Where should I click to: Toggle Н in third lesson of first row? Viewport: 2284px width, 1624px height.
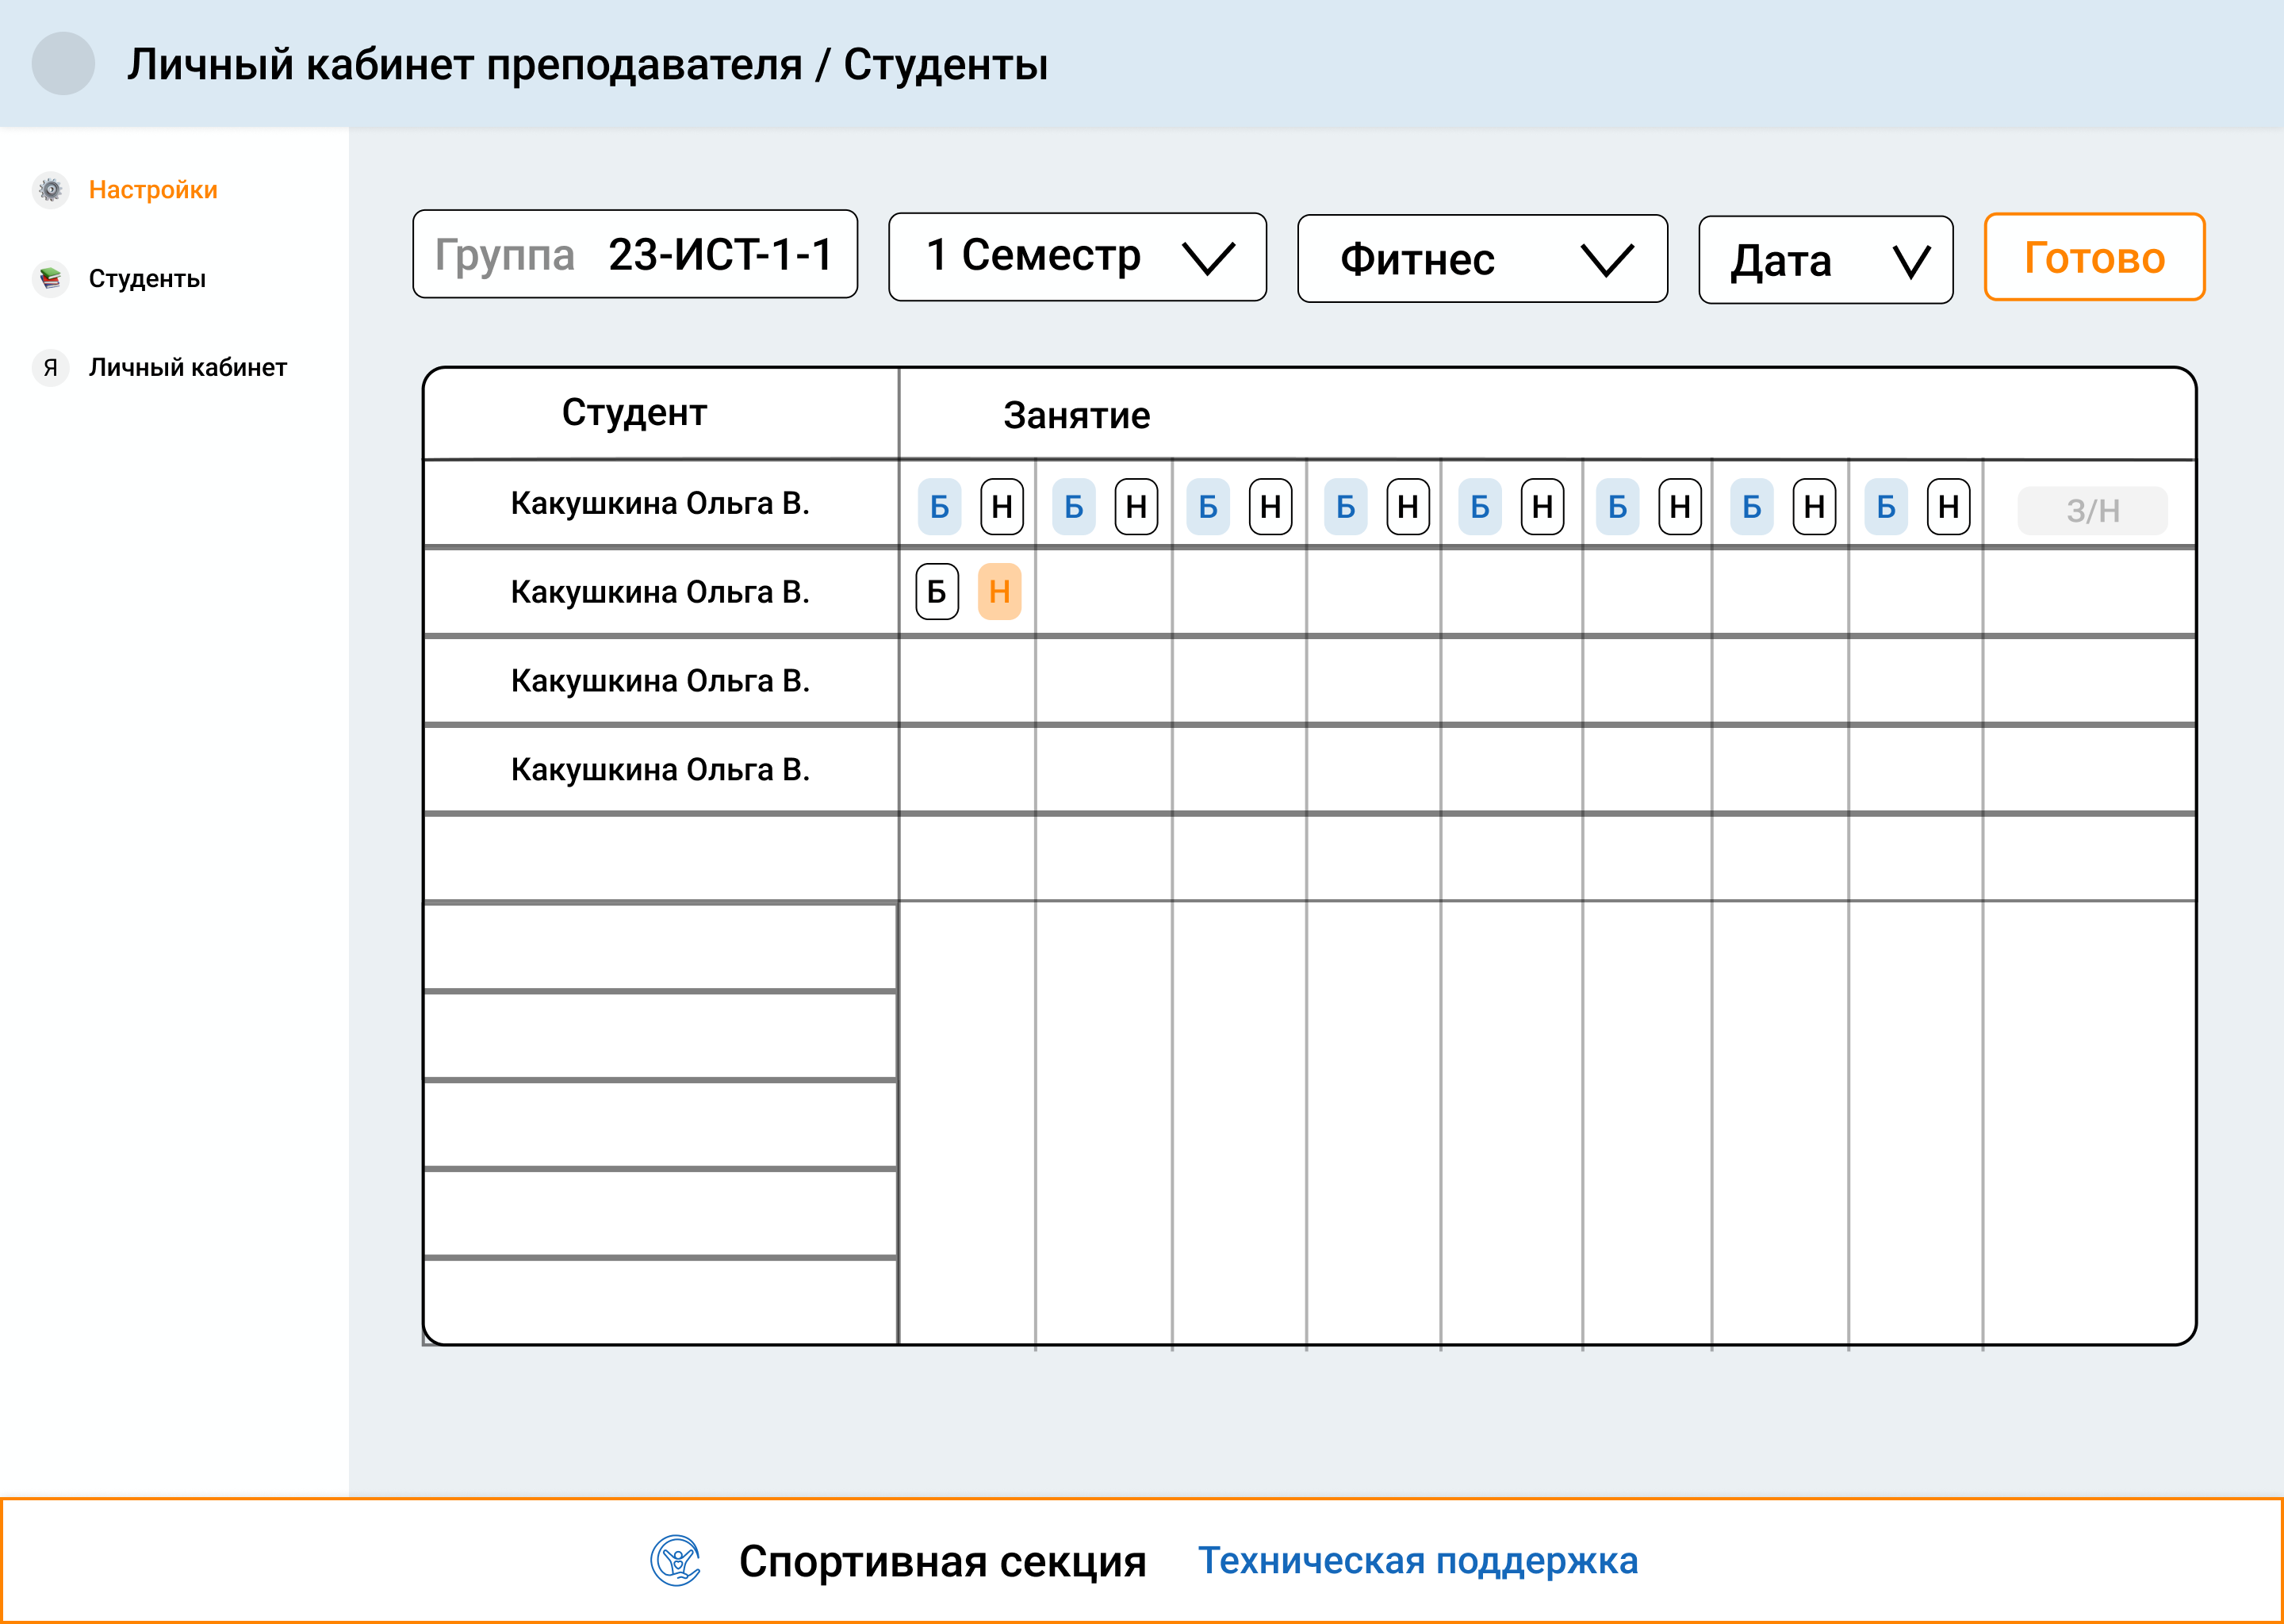click(1270, 507)
